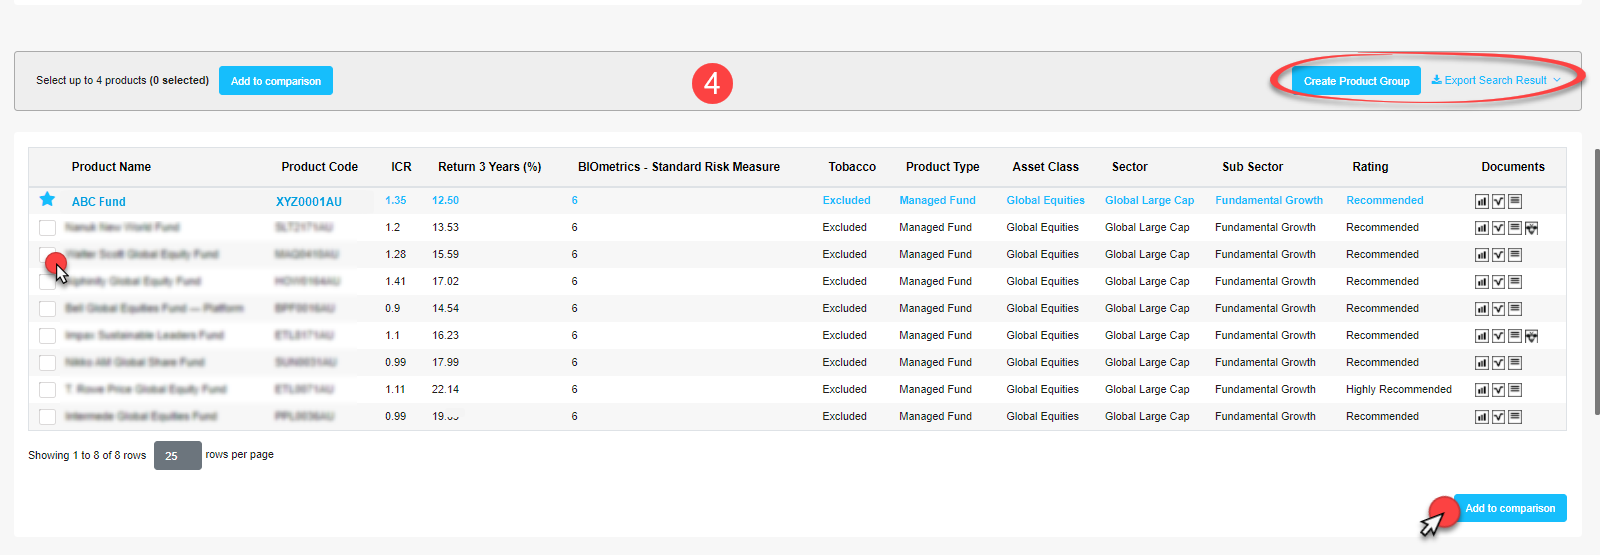The height and width of the screenshot is (555, 1600).
Task: Select the checkbox in the 14.54 return row
Action: [x=47, y=309]
